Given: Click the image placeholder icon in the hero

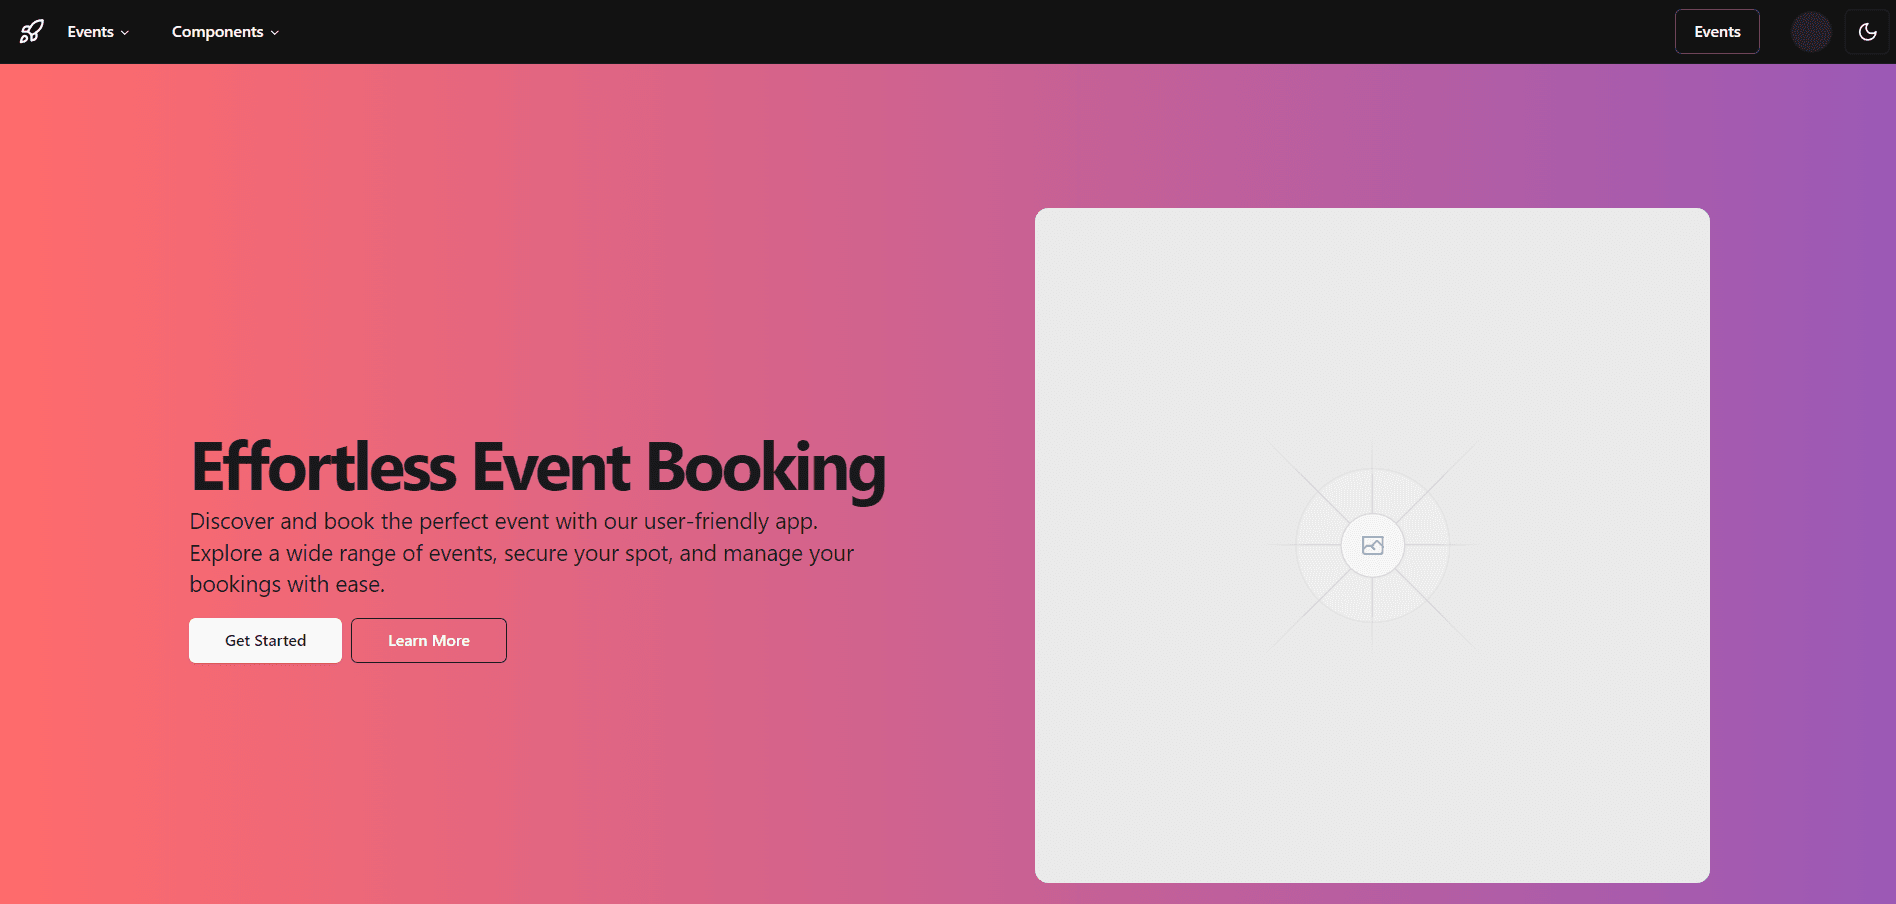Looking at the screenshot, I should (1372, 545).
